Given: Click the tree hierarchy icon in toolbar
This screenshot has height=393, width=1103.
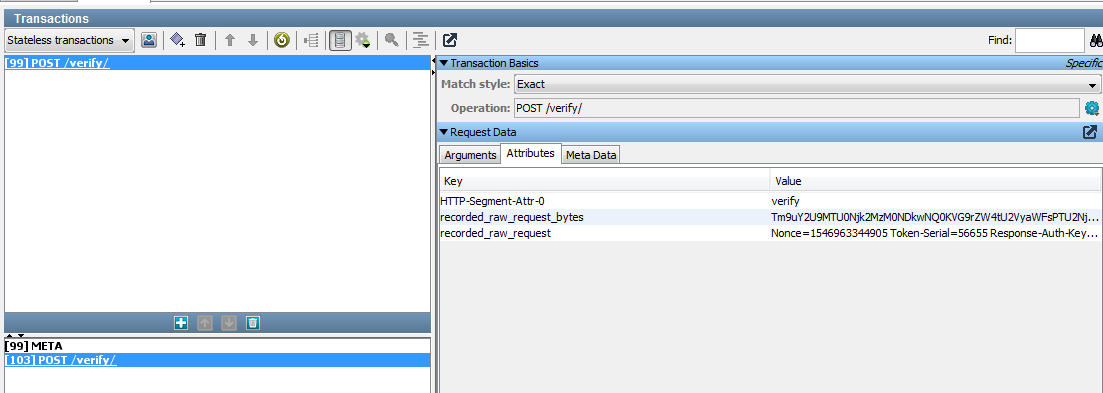Looking at the screenshot, I should click(311, 40).
